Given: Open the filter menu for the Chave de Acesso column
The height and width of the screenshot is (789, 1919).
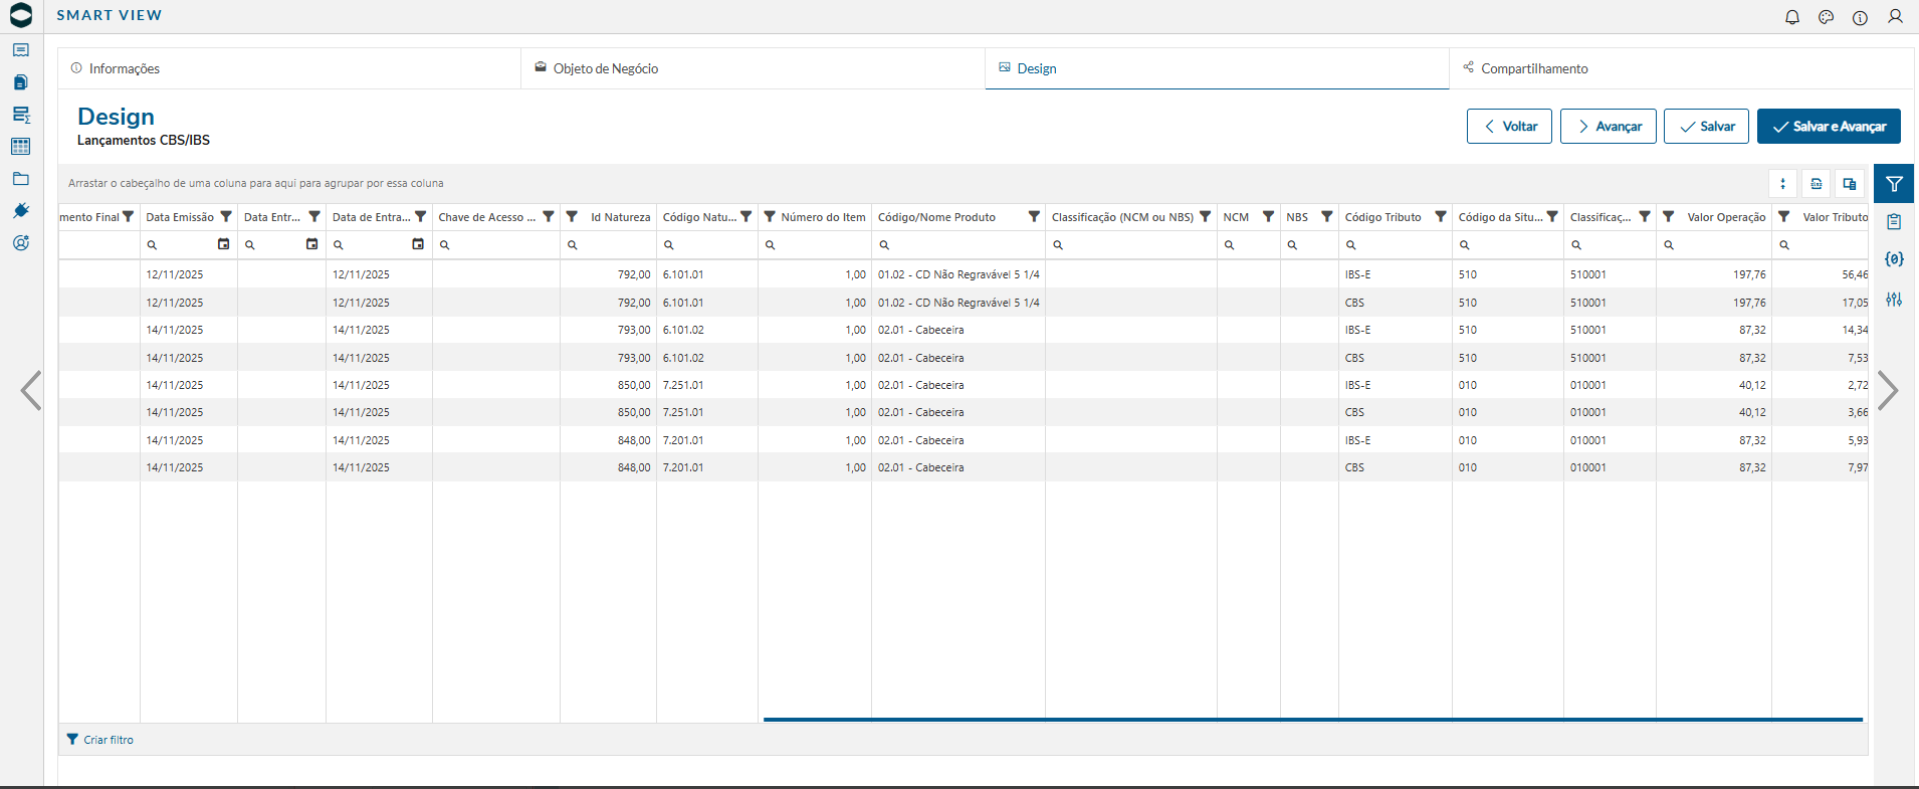Looking at the screenshot, I should click(x=548, y=217).
